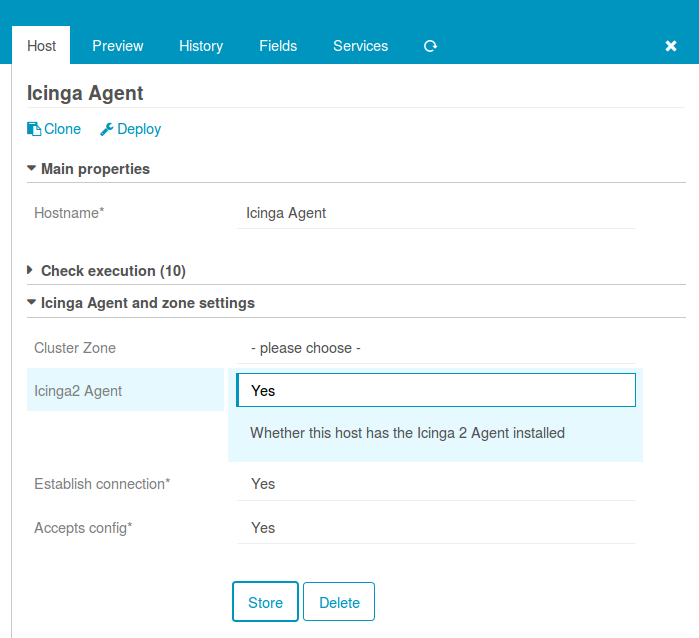
Task: Open the Establish connection dropdown
Action: coord(436,484)
